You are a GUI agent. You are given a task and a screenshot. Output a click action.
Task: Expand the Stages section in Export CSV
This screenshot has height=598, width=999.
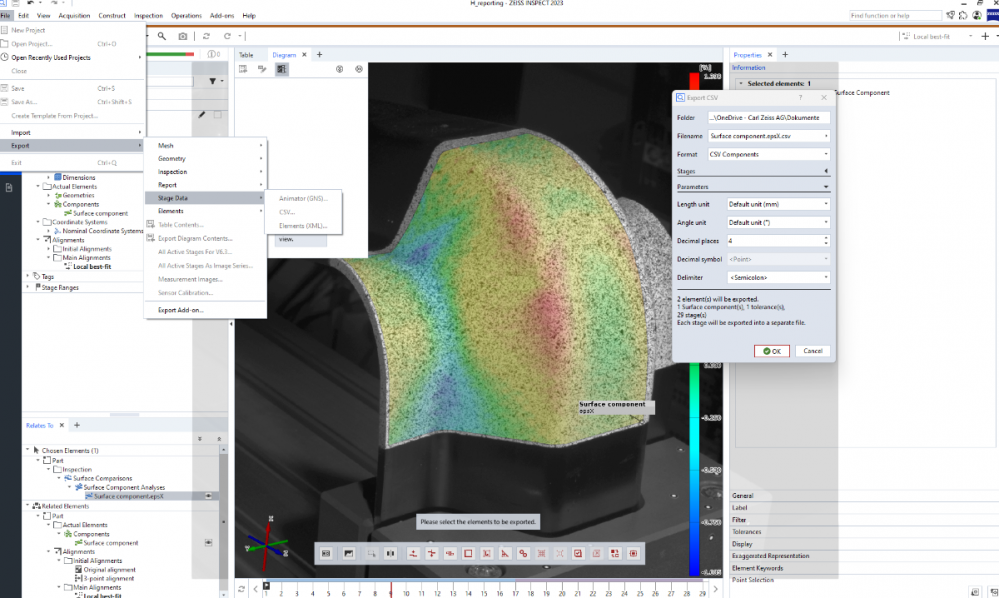(826, 171)
